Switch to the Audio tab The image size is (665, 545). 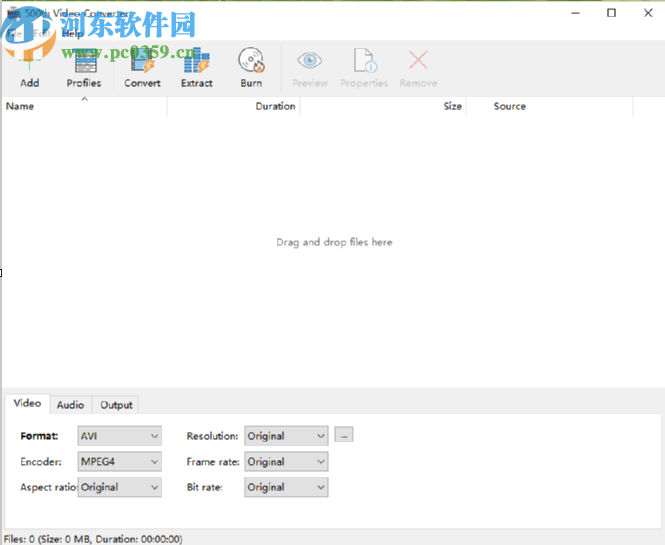(70, 405)
